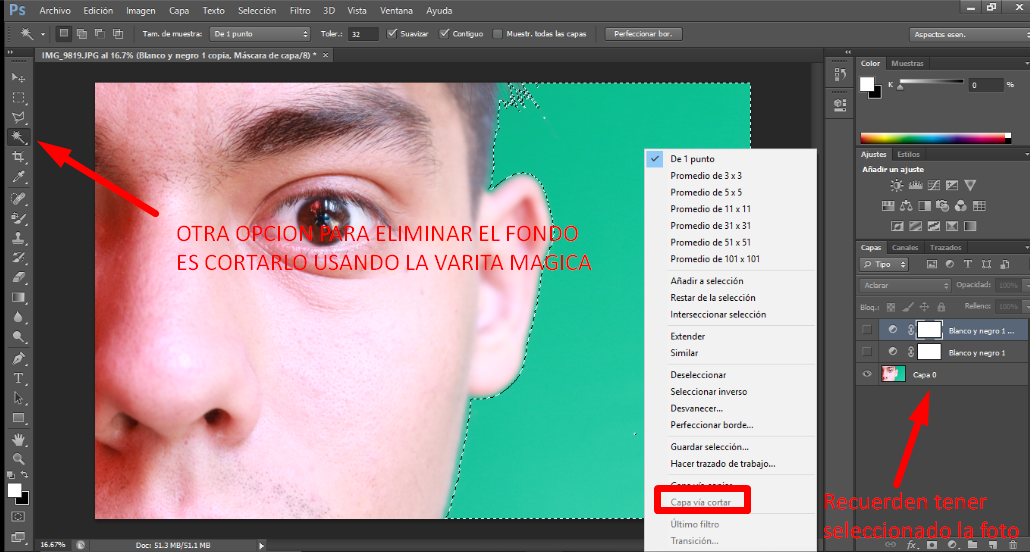Open layer filter Tipo dropdown

coord(883,264)
